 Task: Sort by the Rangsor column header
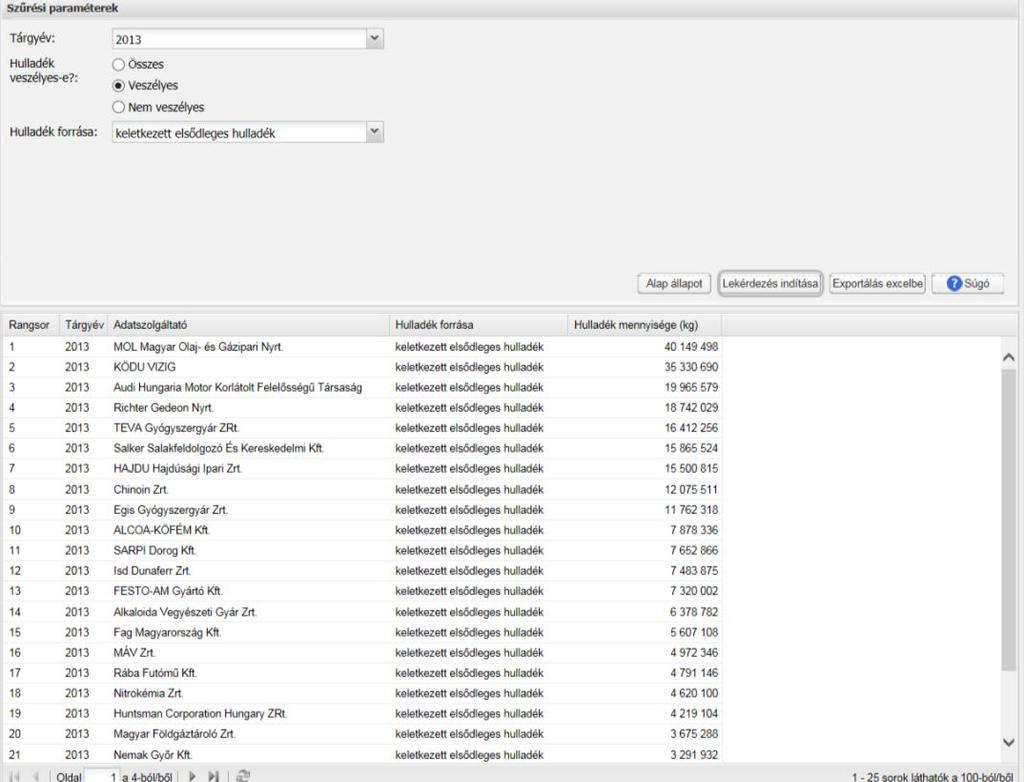(x=29, y=325)
